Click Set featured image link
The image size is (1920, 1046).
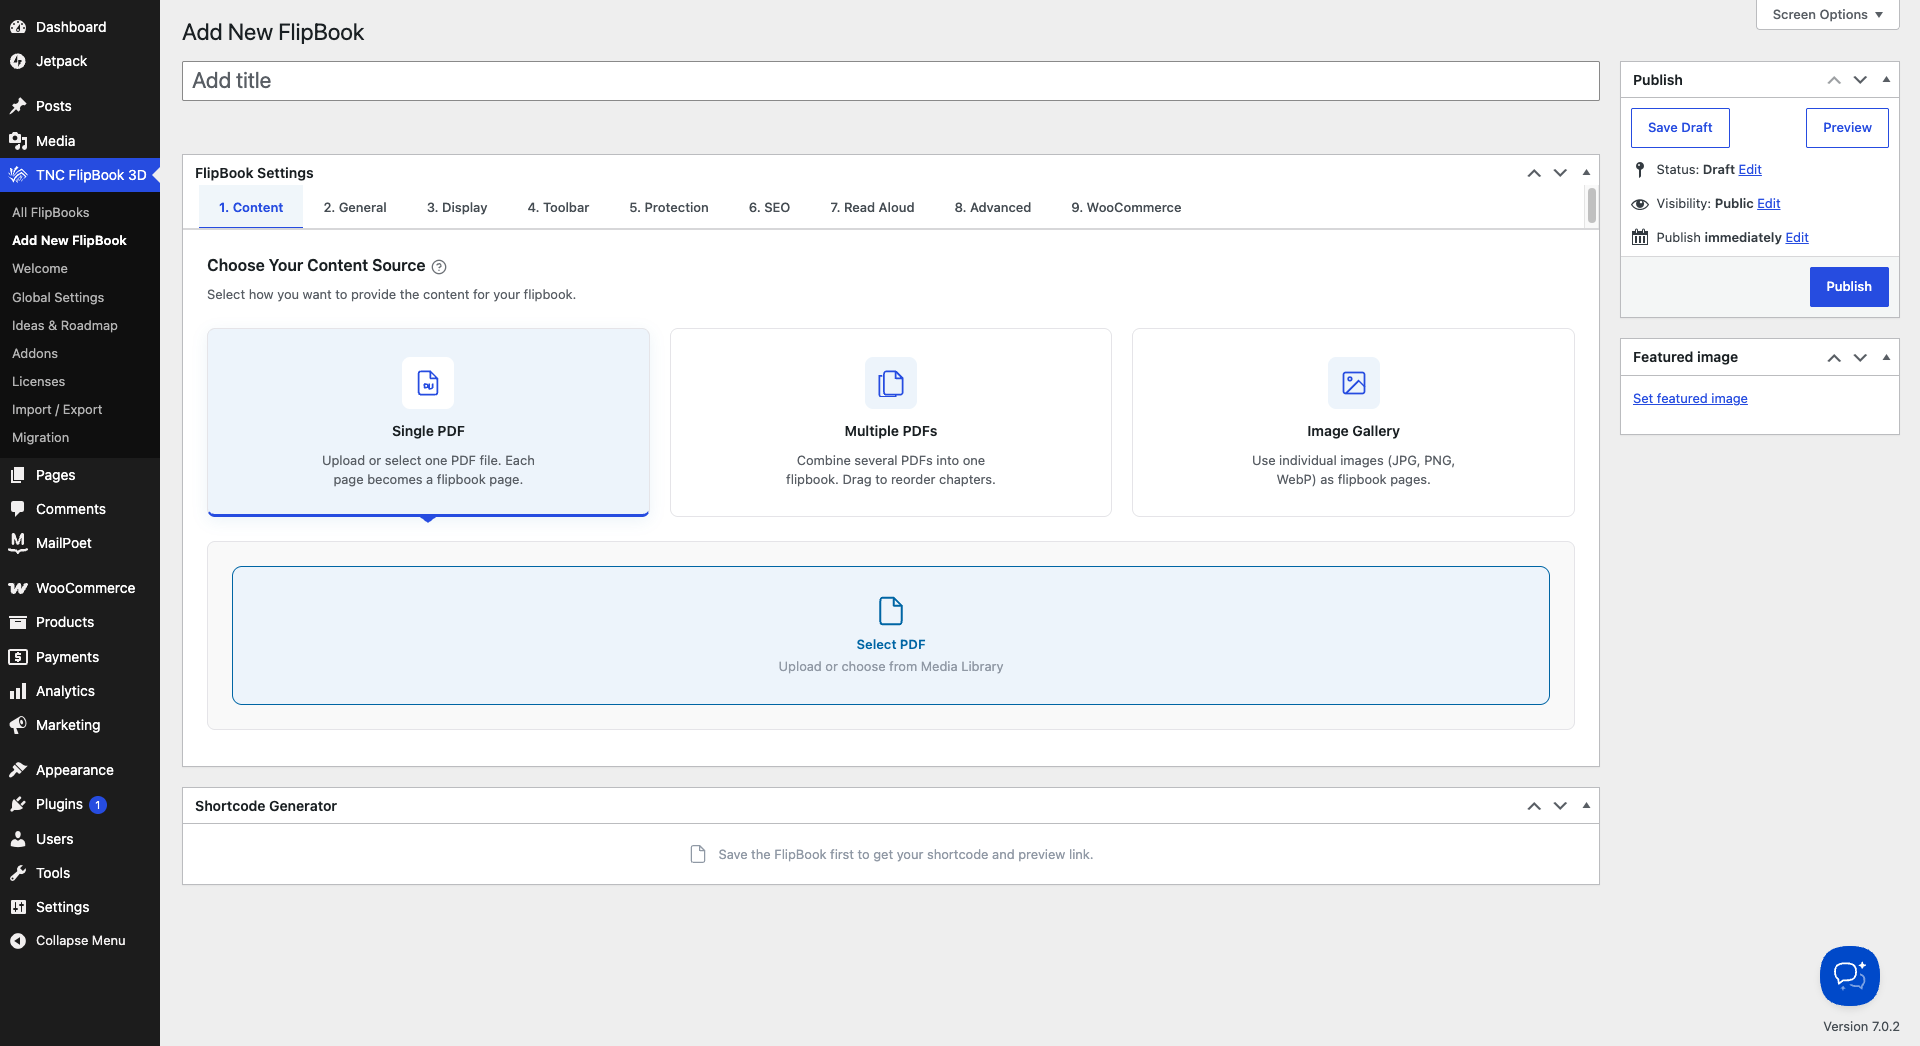(1690, 399)
